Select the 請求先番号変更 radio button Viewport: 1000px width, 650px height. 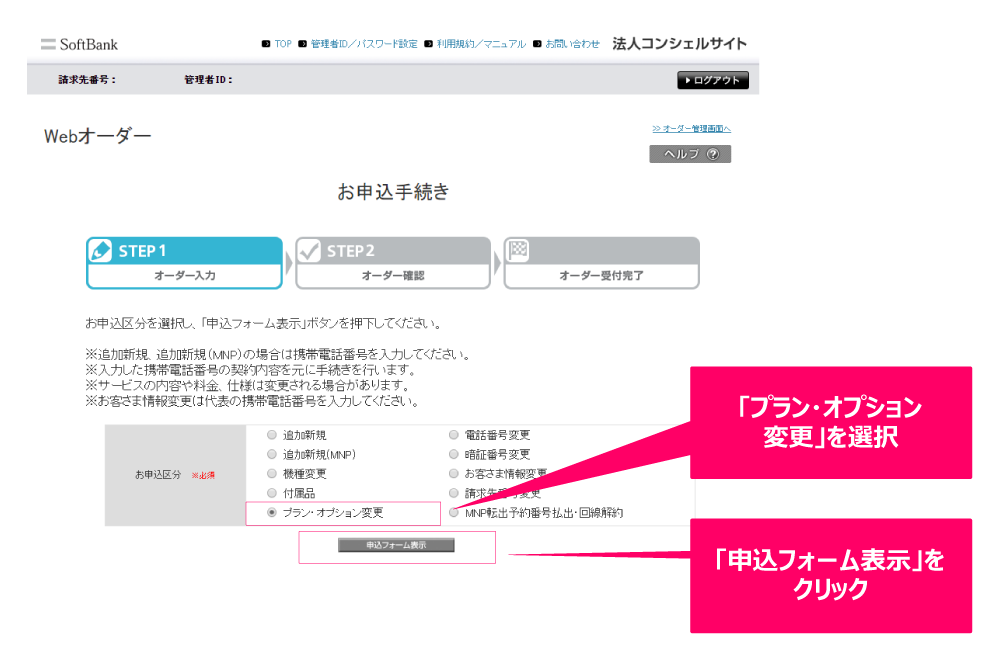pos(453,493)
